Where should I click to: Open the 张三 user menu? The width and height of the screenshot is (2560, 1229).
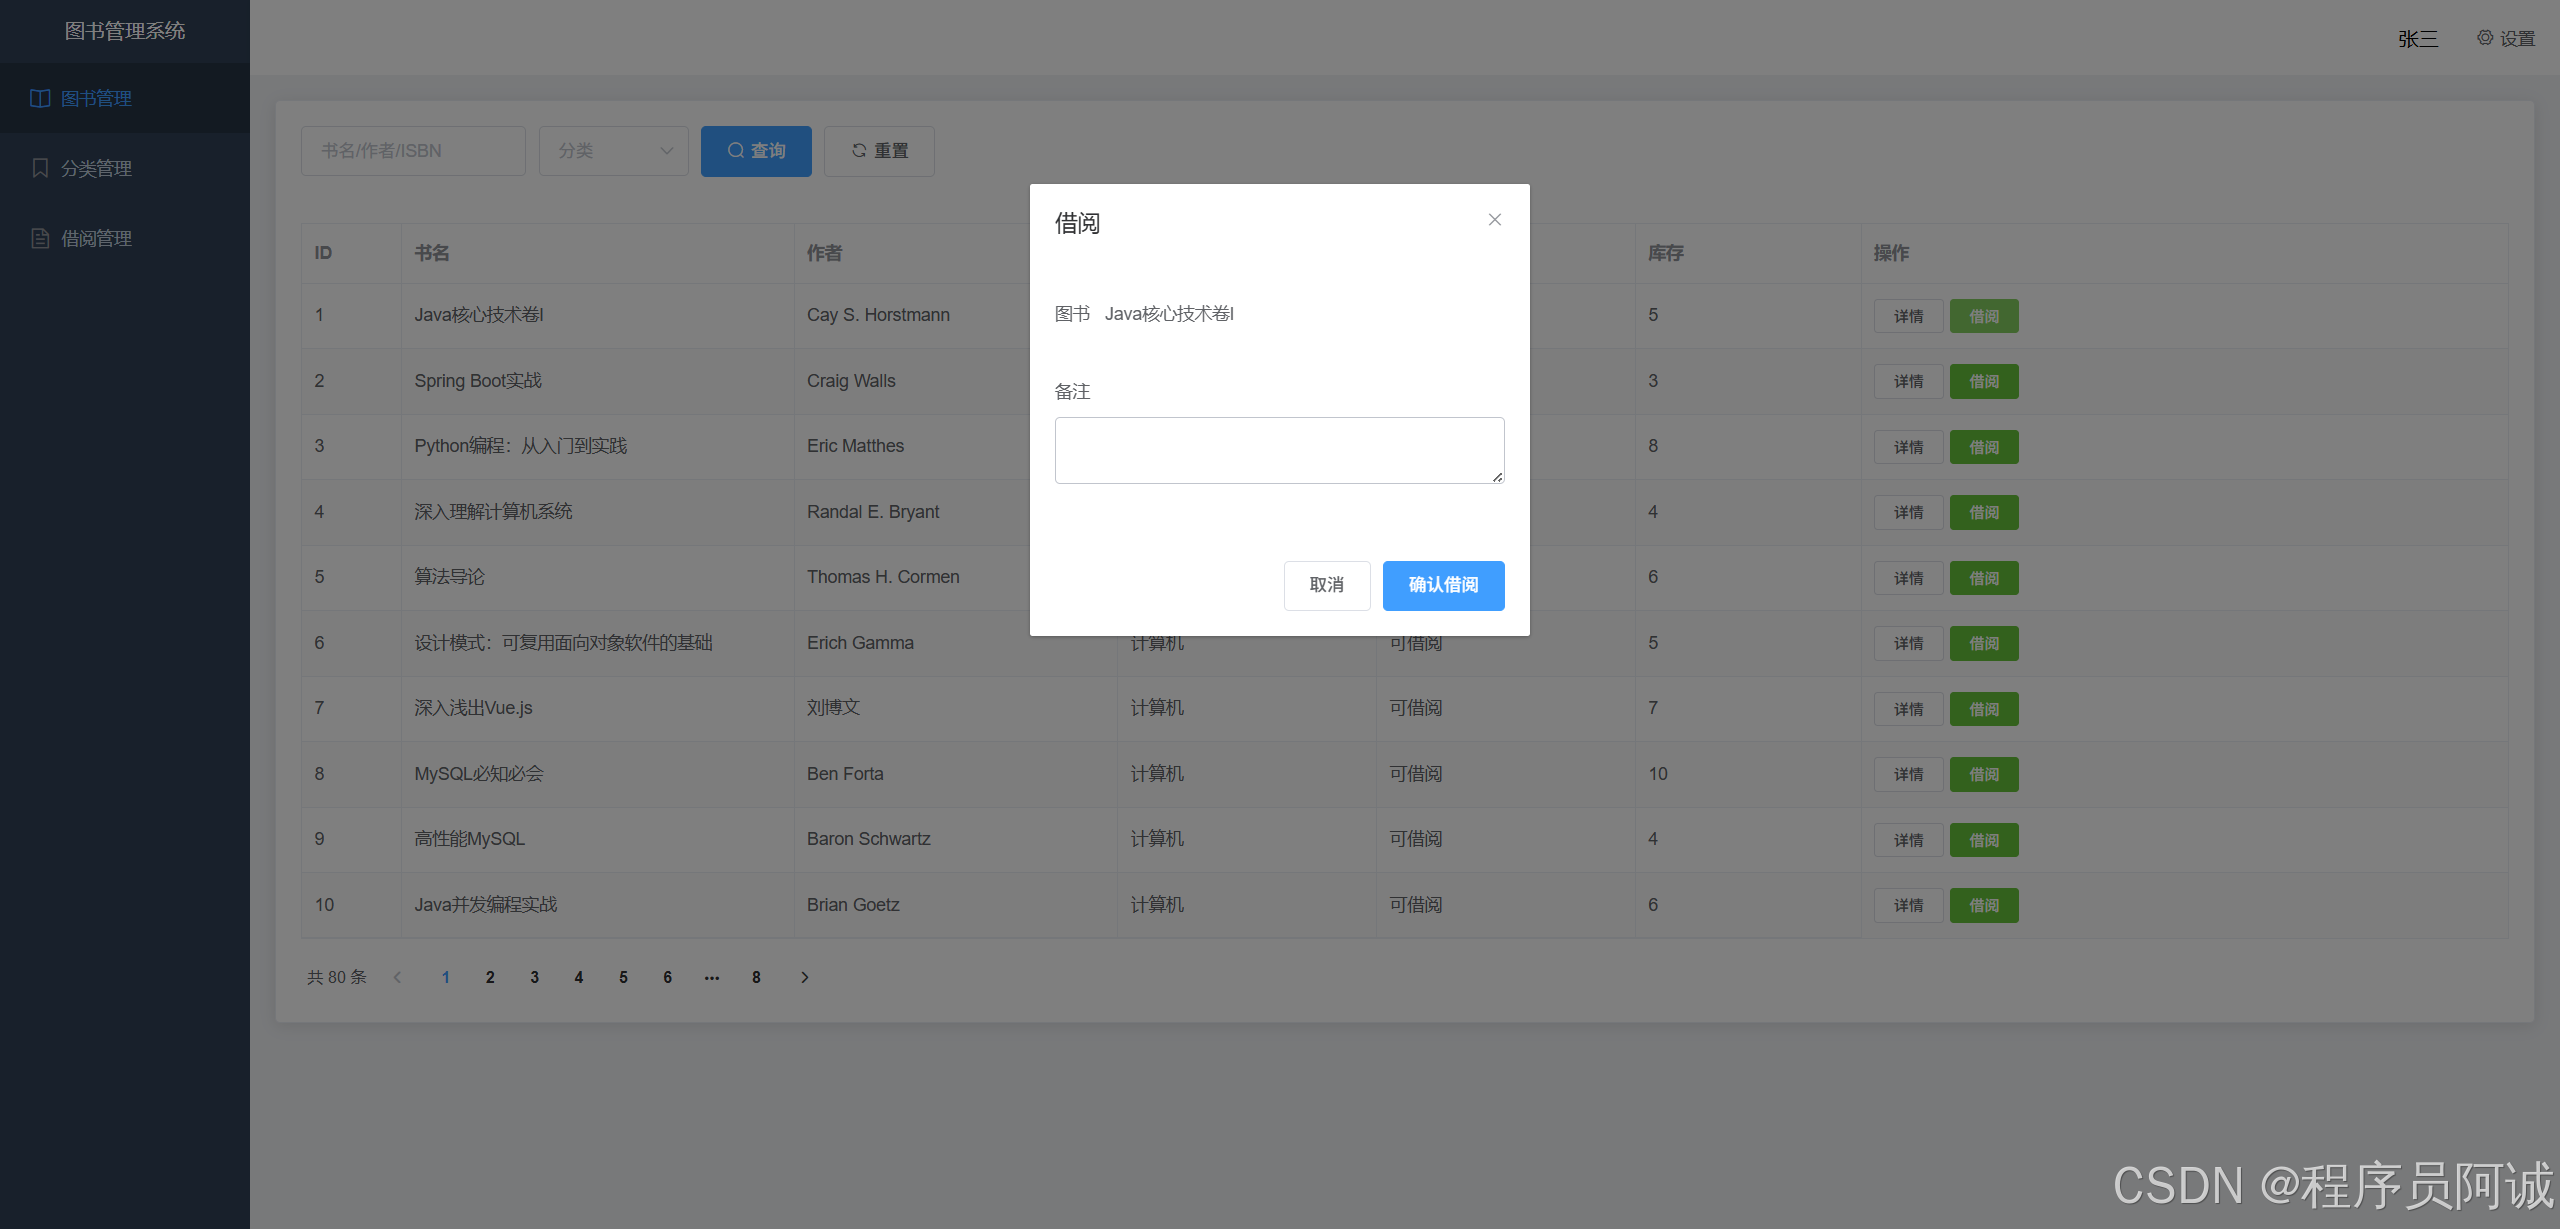2417,39
